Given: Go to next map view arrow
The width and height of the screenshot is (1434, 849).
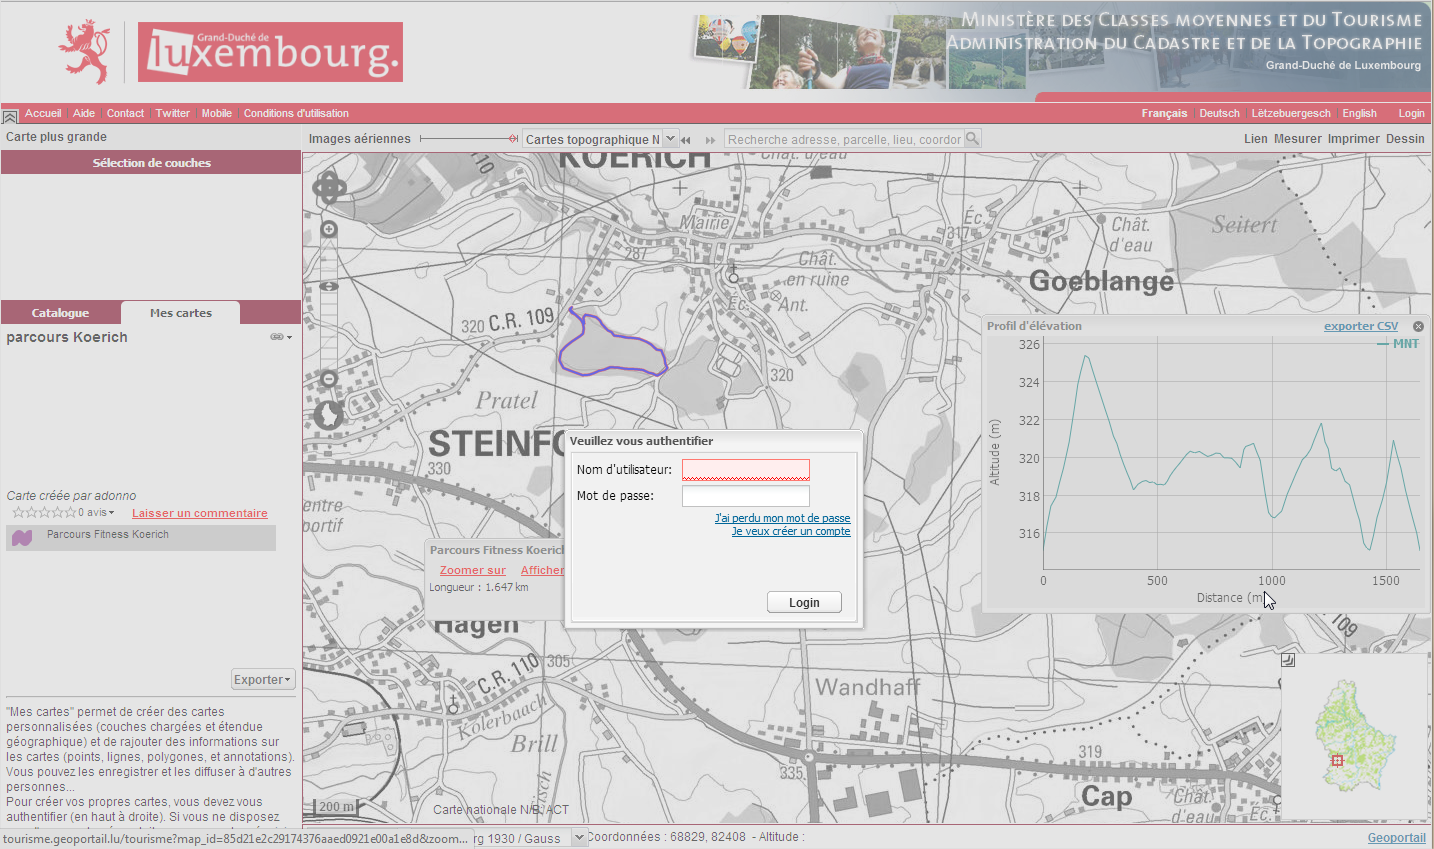Looking at the screenshot, I should coord(710,140).
